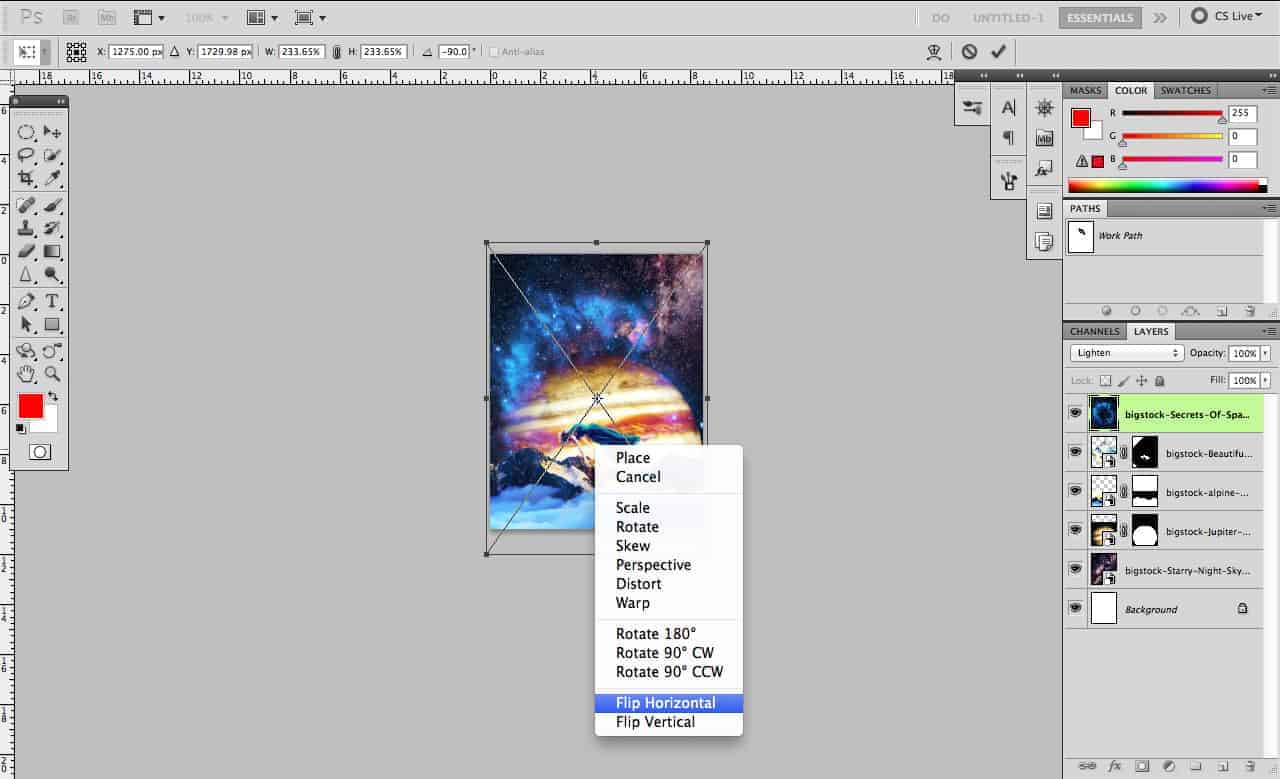
Task: Select the Move tool
Action: (x=53, y=132)
